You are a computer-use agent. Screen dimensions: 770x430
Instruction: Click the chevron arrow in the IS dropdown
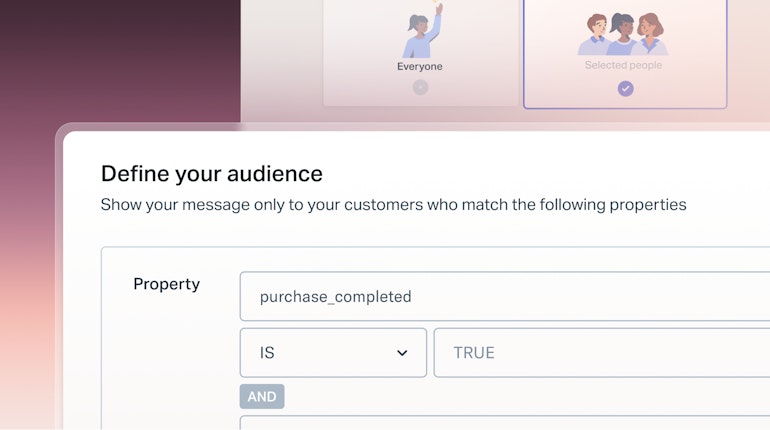pyautogui.click(x=402, y=353)
